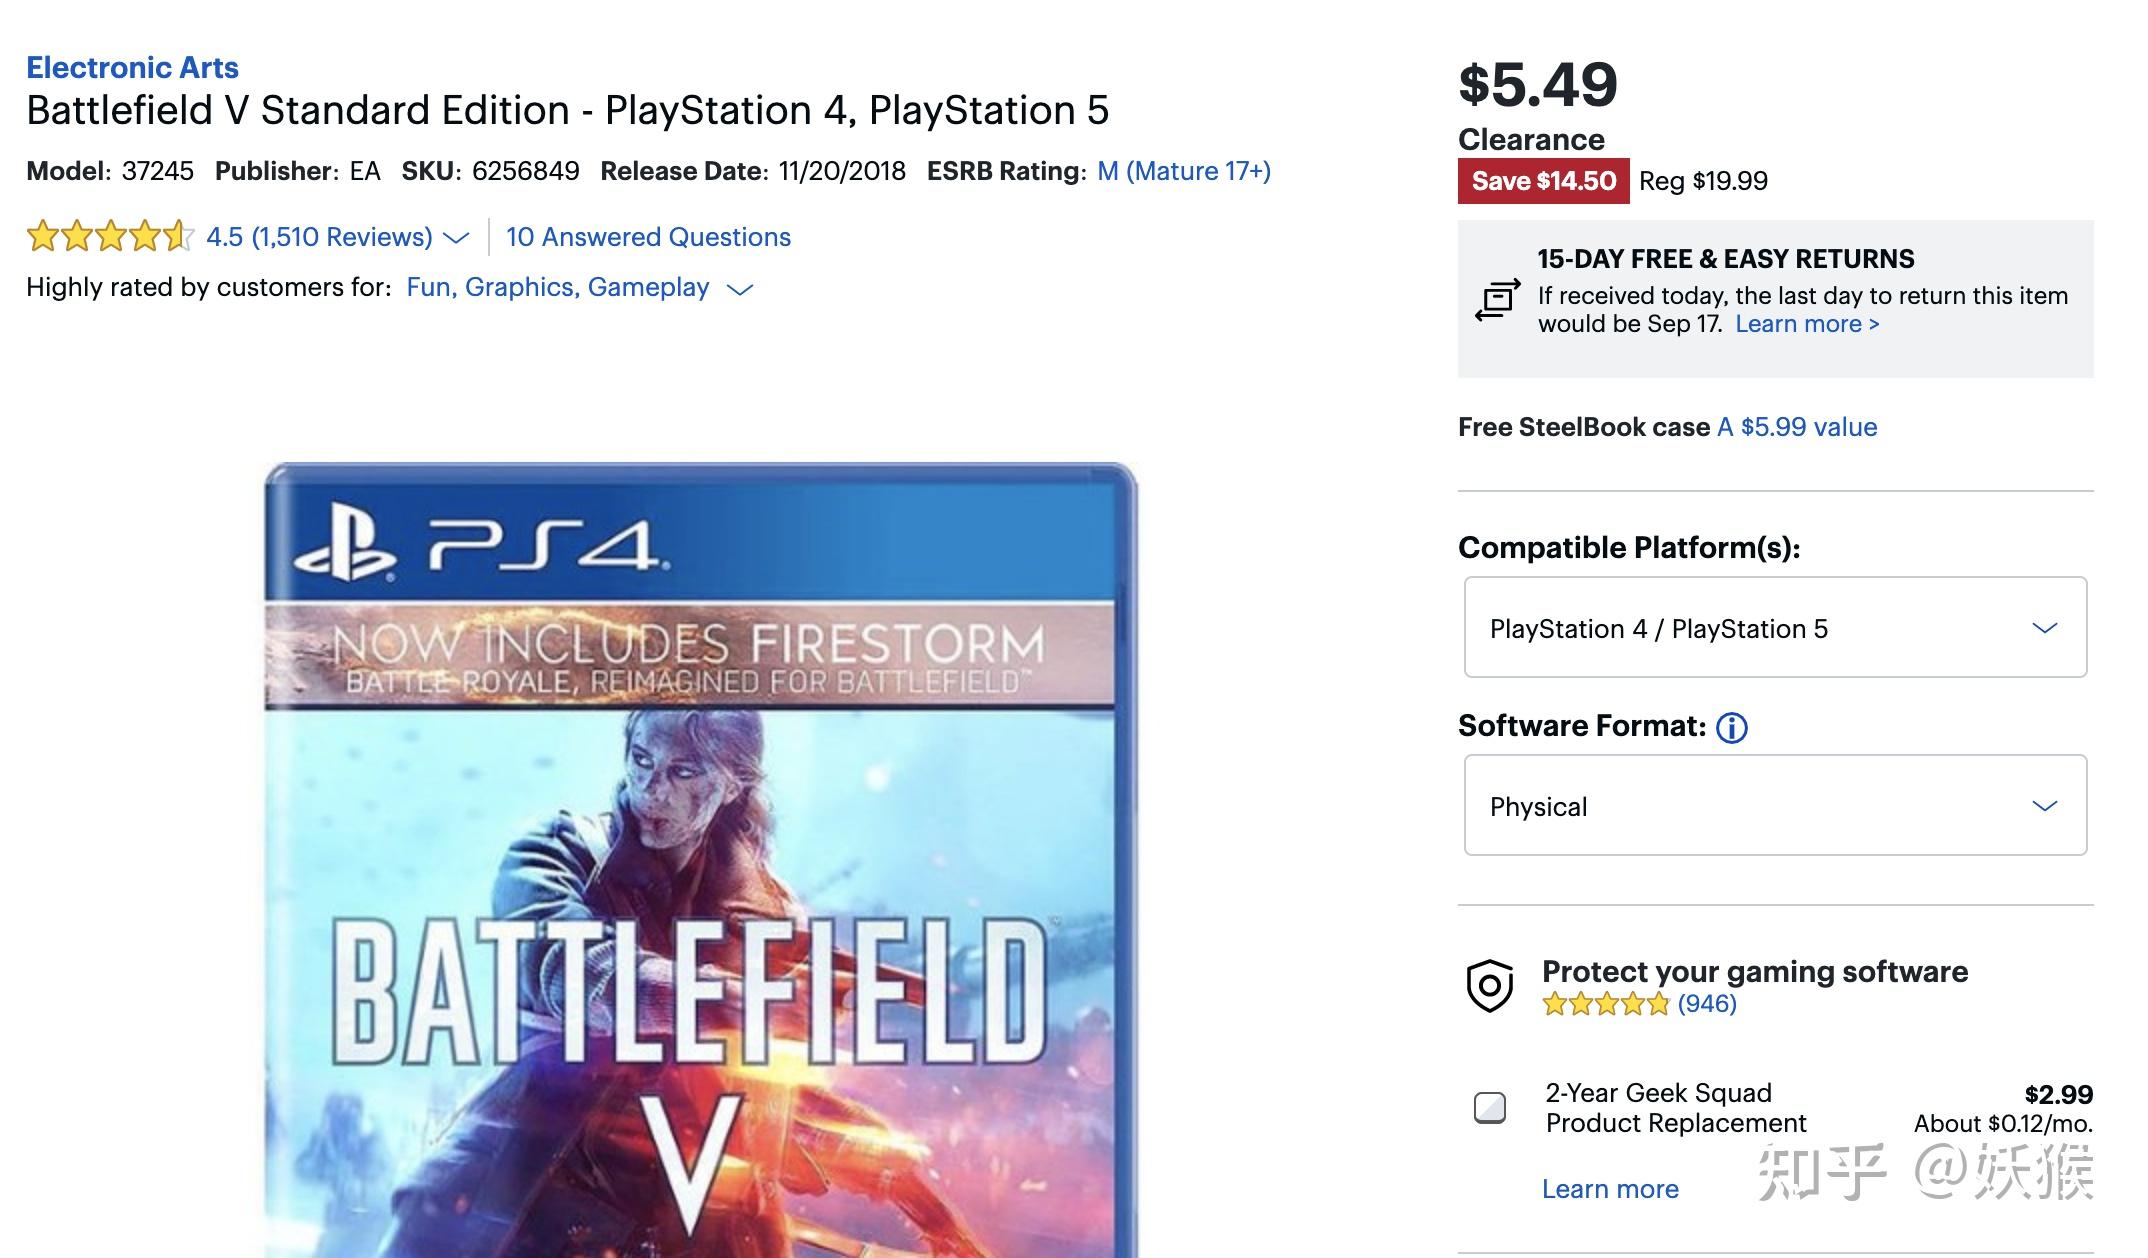This screenshot has width=2148, height=1258.
Task: View the 10 Answered Questions link
Action: 648,237
